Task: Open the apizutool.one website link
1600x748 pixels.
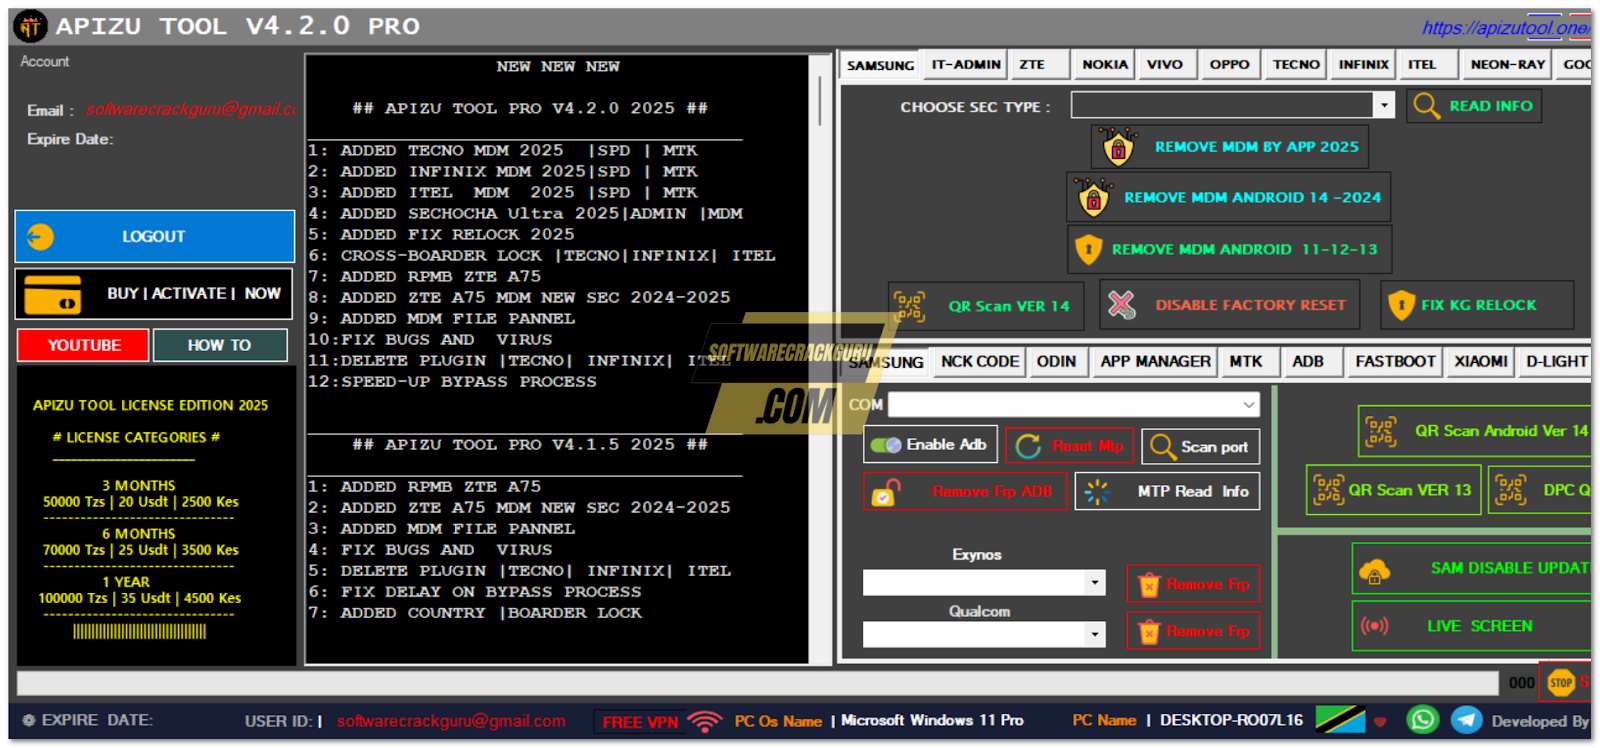Action: point(1505,28)
